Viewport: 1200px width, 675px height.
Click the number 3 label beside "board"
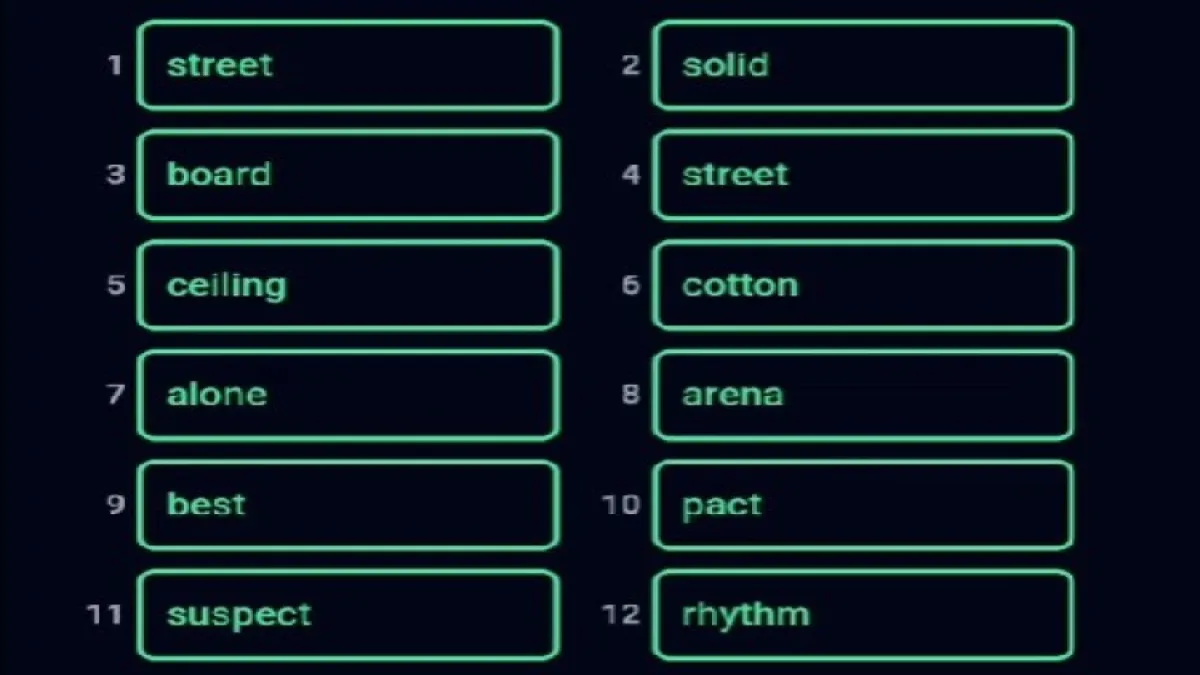pos(116,175)
